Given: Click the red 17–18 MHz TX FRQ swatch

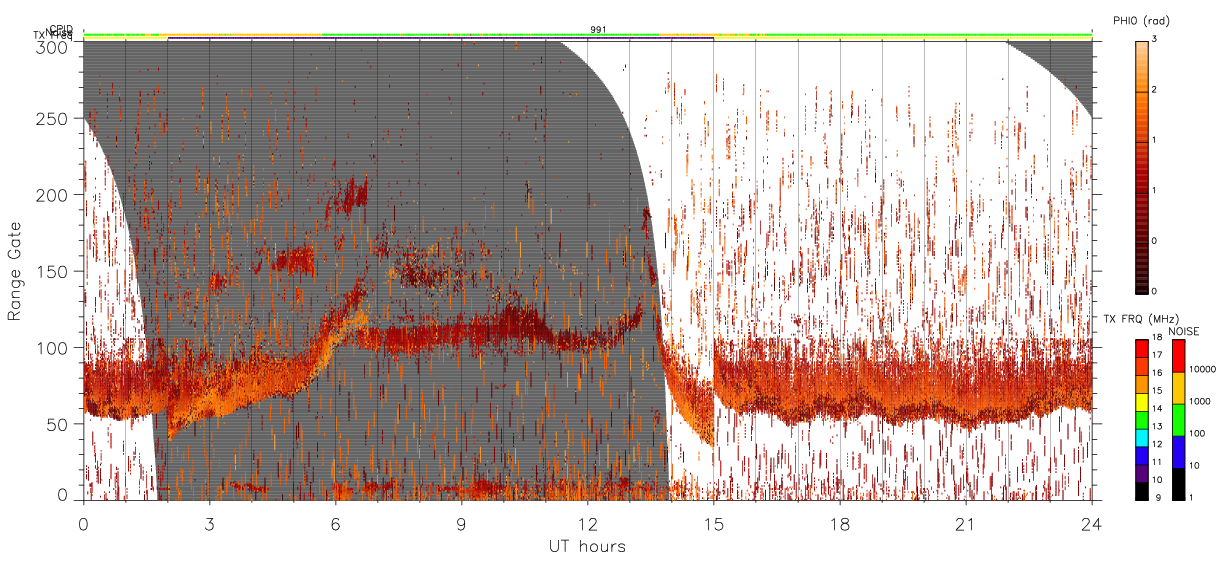Looking at the screenshot, I should coord(1143,349).
